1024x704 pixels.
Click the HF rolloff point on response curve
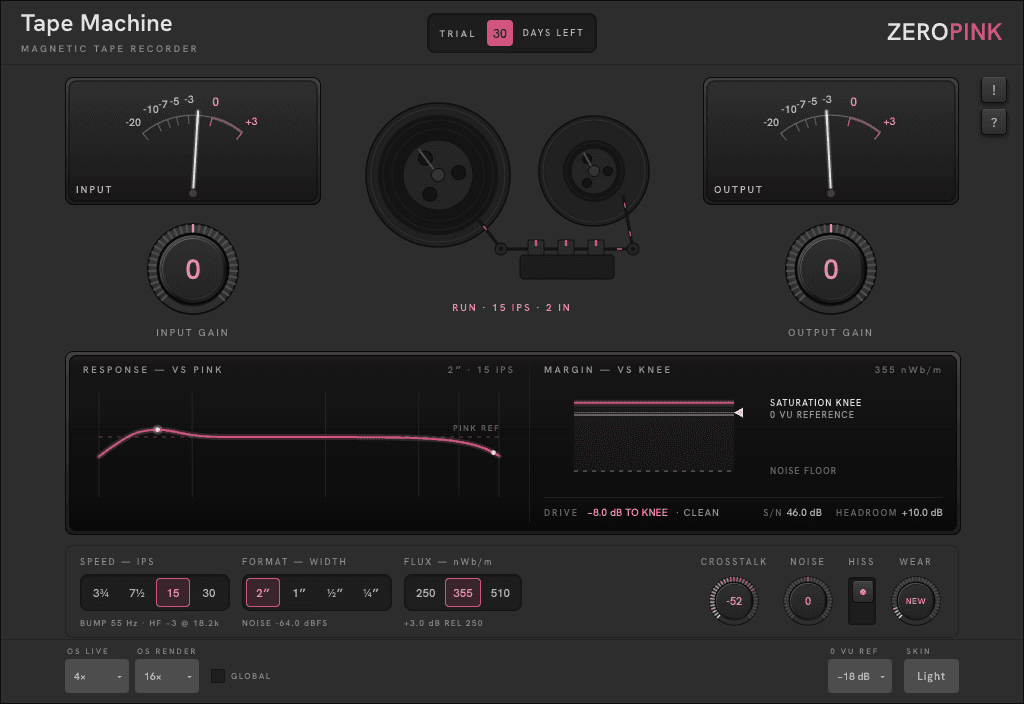coord(494,452)
